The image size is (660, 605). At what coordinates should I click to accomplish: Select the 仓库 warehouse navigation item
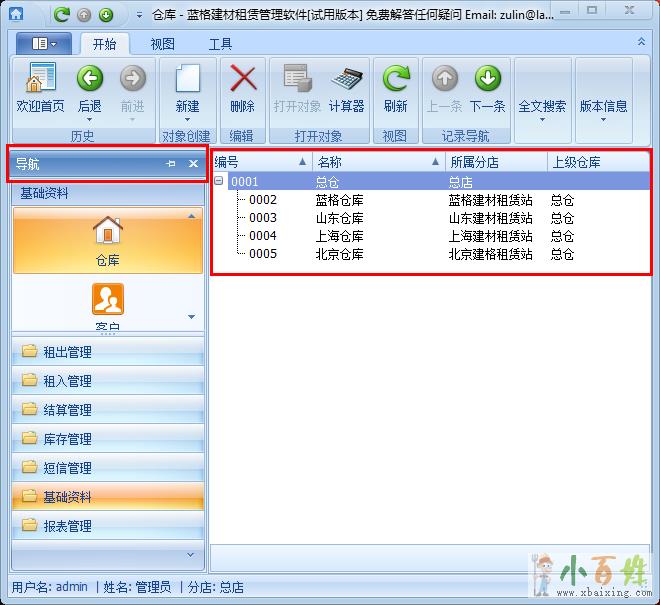click(107, 241)
